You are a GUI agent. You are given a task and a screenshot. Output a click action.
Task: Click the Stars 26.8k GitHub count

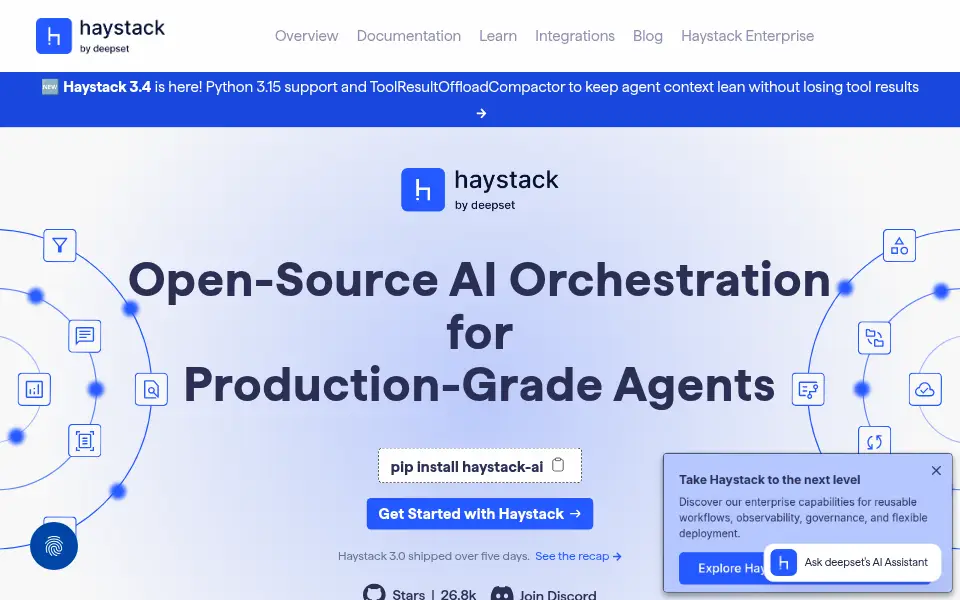tap(434, 594)
